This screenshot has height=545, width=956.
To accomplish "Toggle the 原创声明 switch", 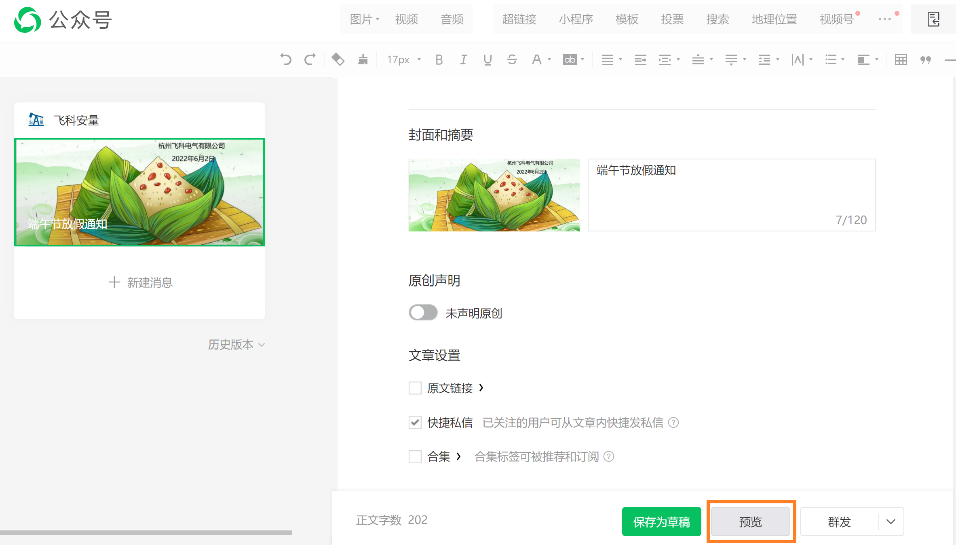I will 423,313.
